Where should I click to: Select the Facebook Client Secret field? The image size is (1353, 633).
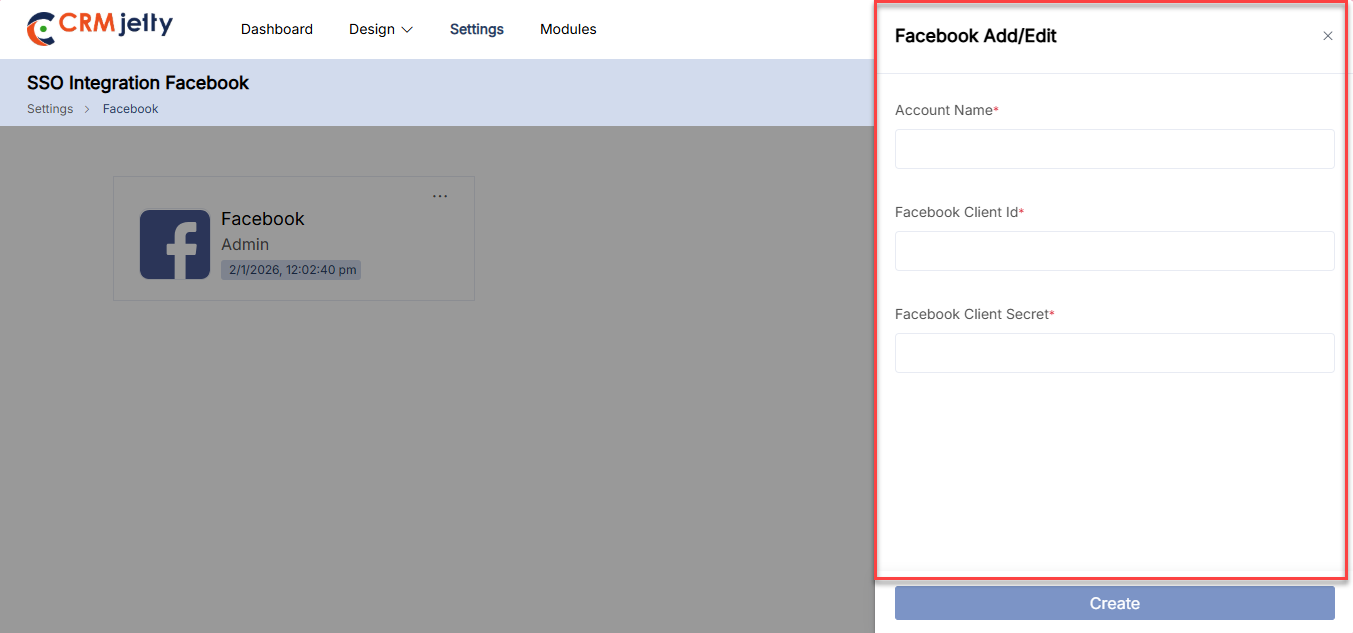click(x=1114, y=353)
